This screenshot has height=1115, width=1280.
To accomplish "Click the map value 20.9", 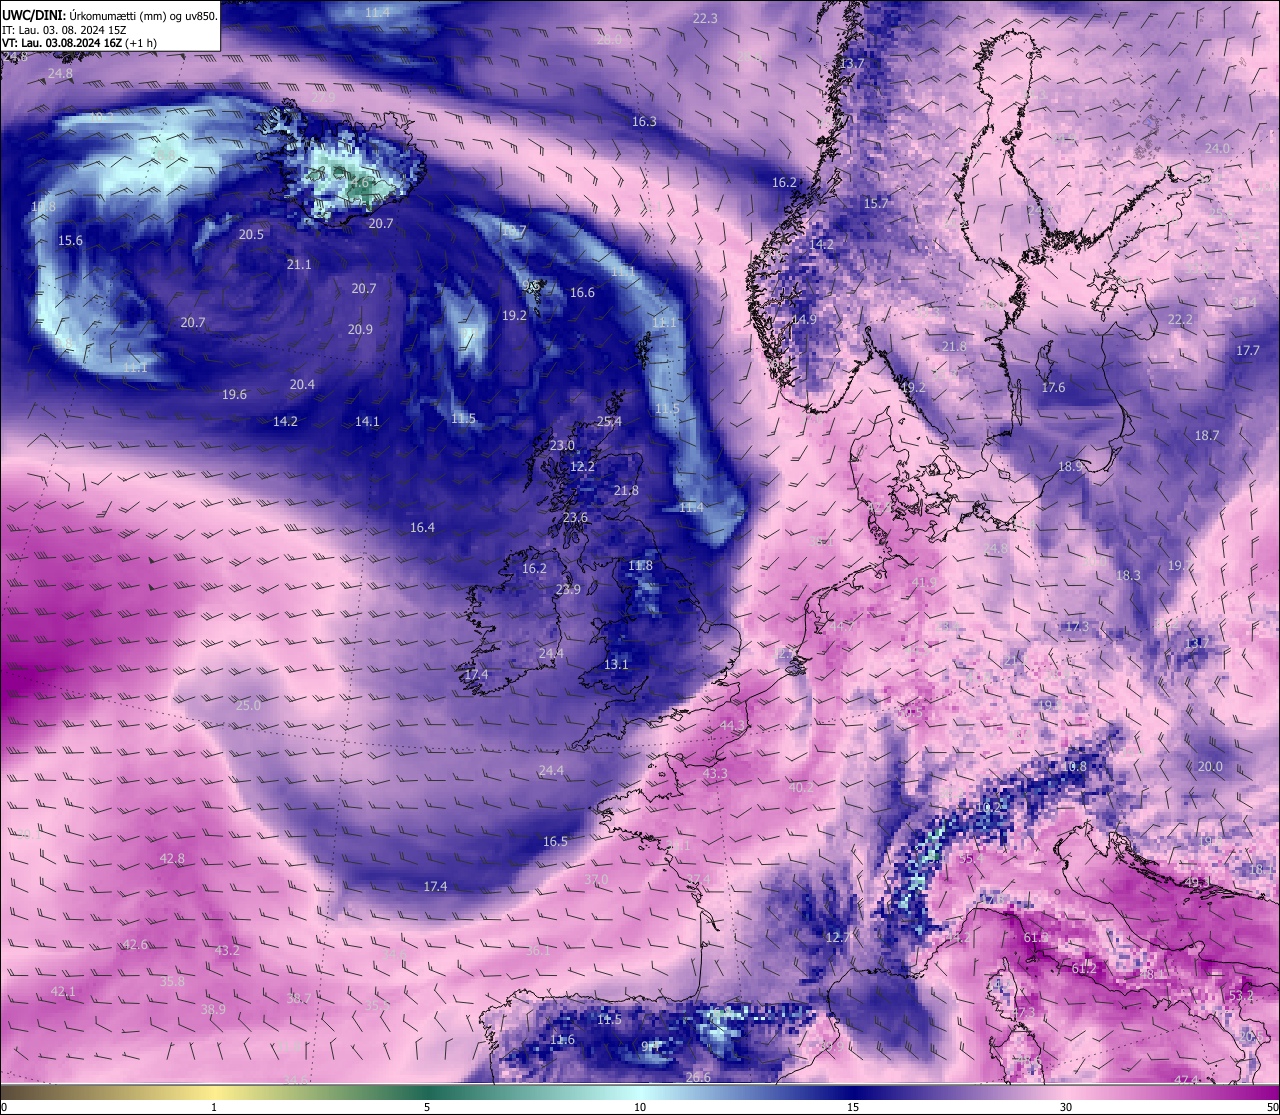I will pyautogui.click(x=360, y=330).
